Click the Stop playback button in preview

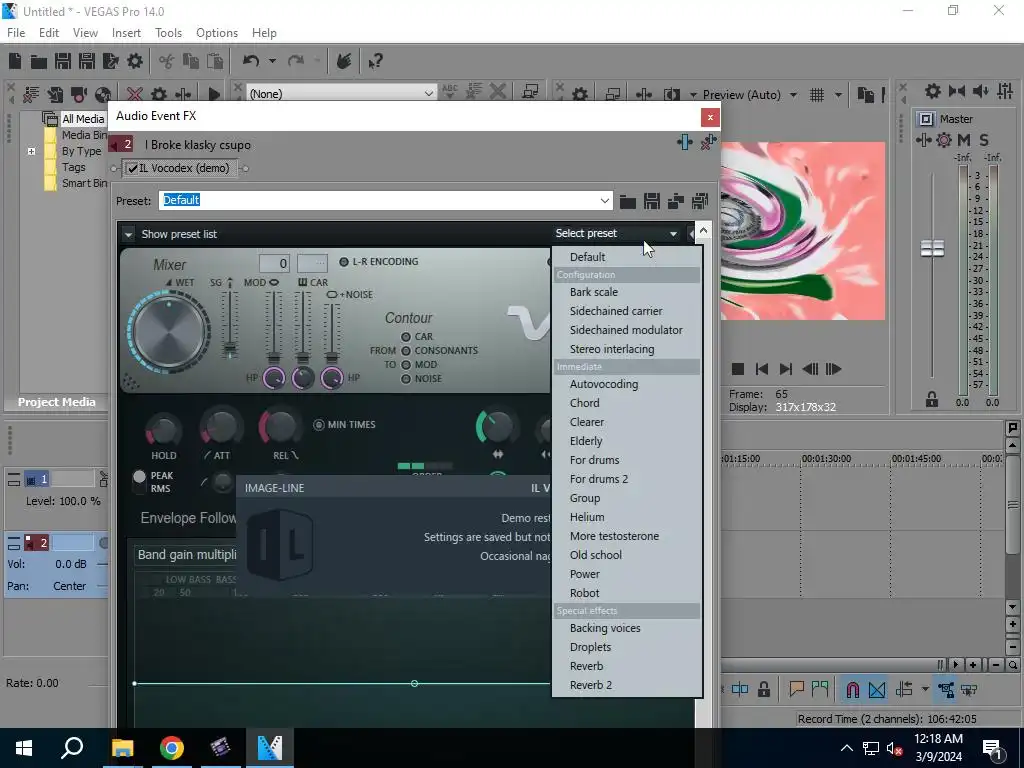(x=738, y=369)
